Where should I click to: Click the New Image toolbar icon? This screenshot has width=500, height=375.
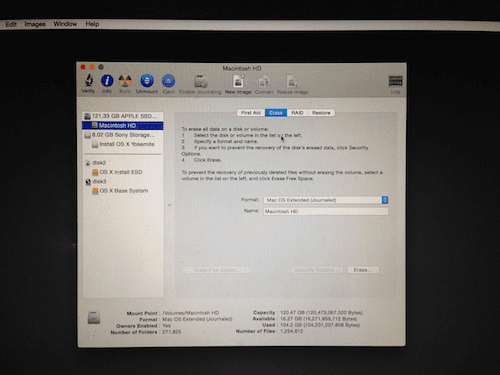pos(238,81)
